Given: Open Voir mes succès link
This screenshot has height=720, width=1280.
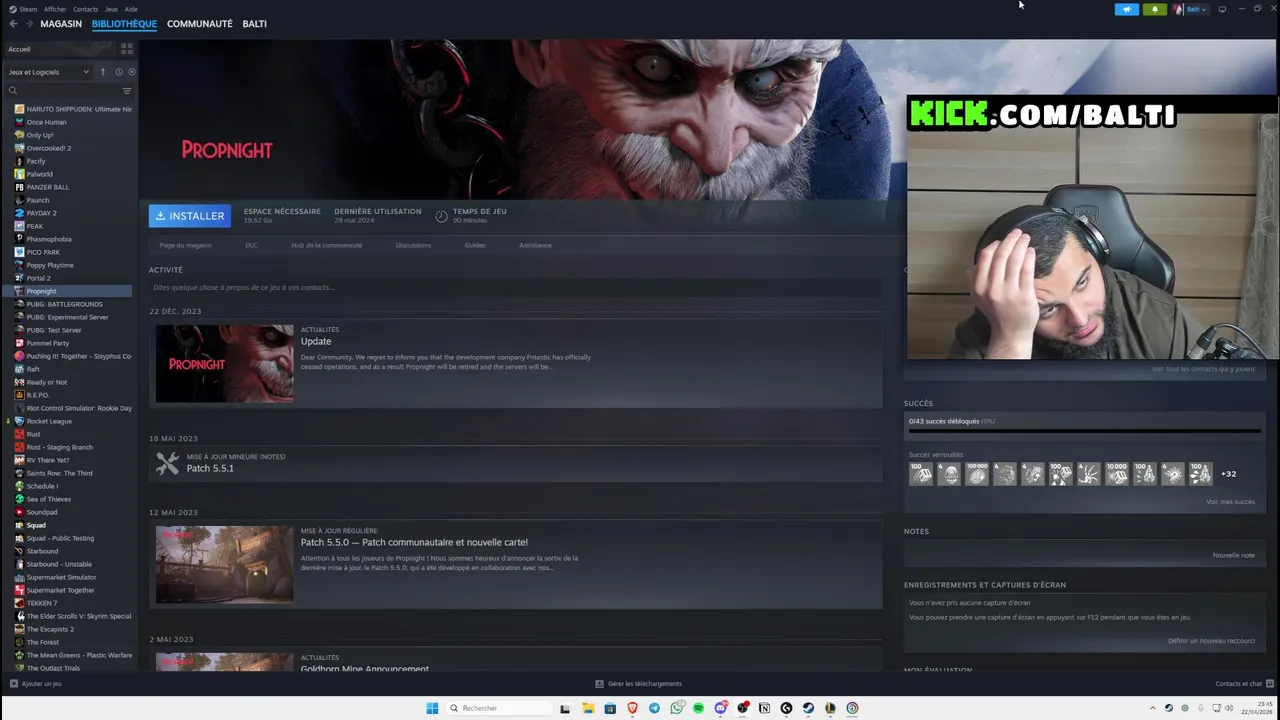Looking at the screenshot, I should (x=1230, y=502).
